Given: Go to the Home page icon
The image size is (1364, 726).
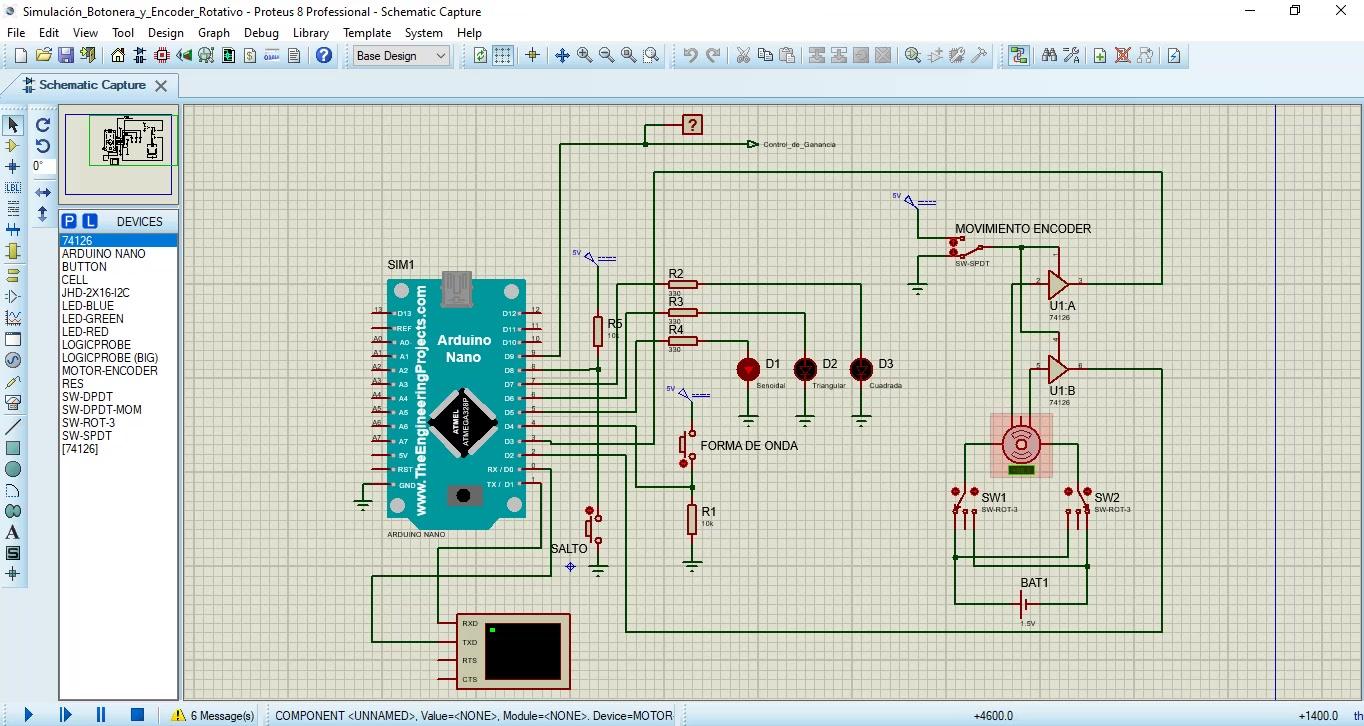Looking at the screenshot, I should [118, 56].
